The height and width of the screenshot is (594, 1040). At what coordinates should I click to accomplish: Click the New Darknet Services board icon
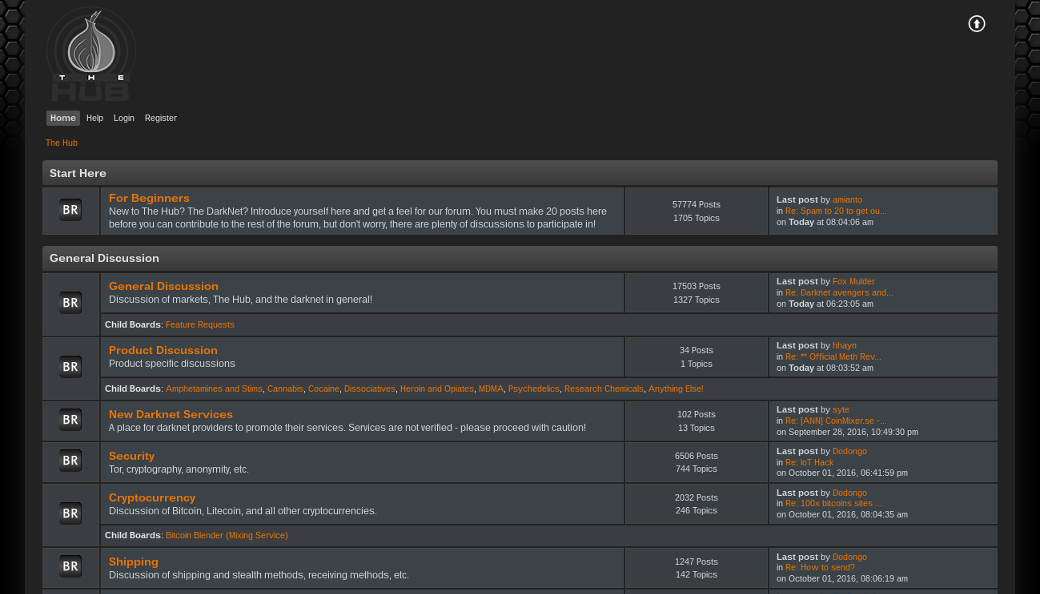coord(70,420)
